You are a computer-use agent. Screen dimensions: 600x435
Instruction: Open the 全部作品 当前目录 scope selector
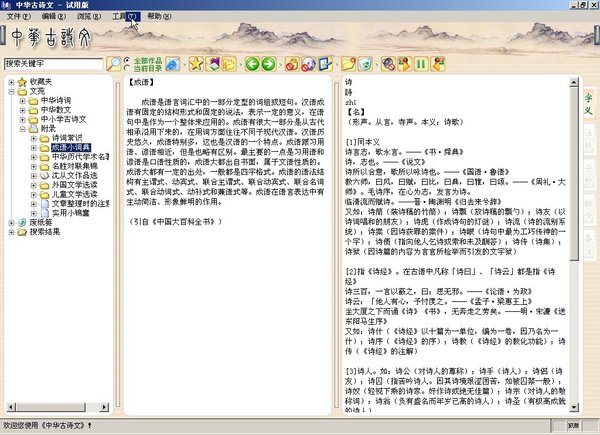pyautogui.click(x=150, y=65)
